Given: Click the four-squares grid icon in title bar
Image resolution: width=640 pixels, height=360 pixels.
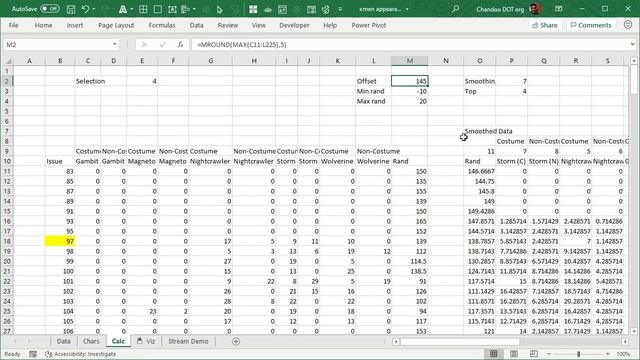Looking at the screenshot, I should pyautogui.click(x=253, y=9).
